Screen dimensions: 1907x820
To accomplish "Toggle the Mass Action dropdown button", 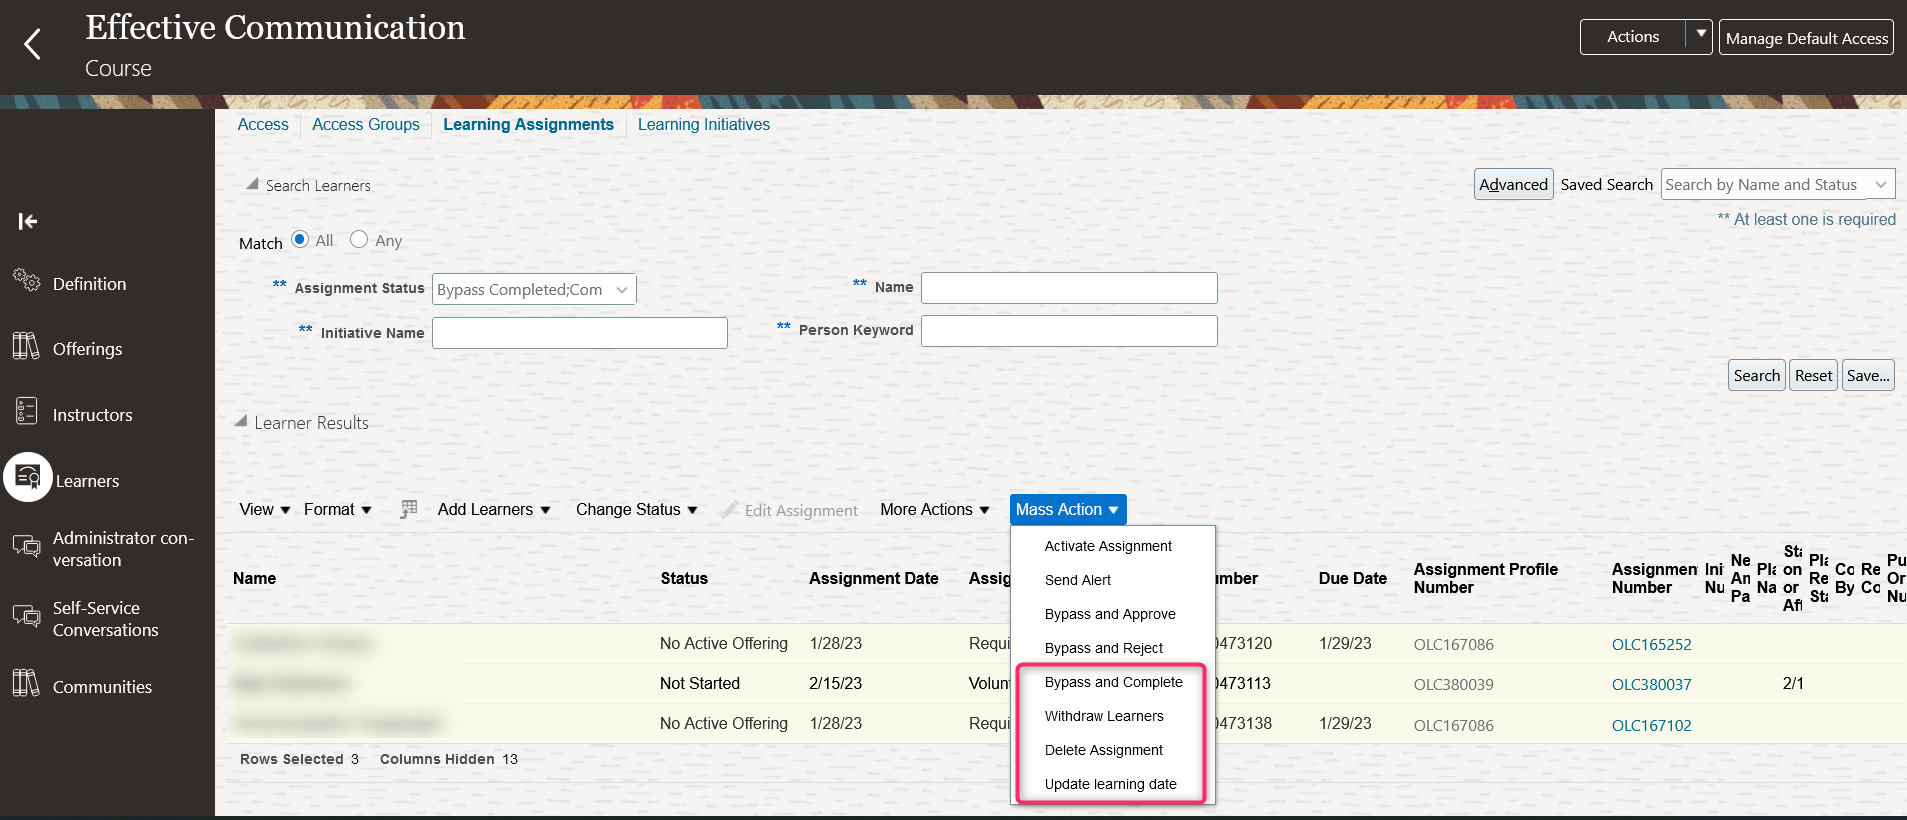I will coord(1068,509).
